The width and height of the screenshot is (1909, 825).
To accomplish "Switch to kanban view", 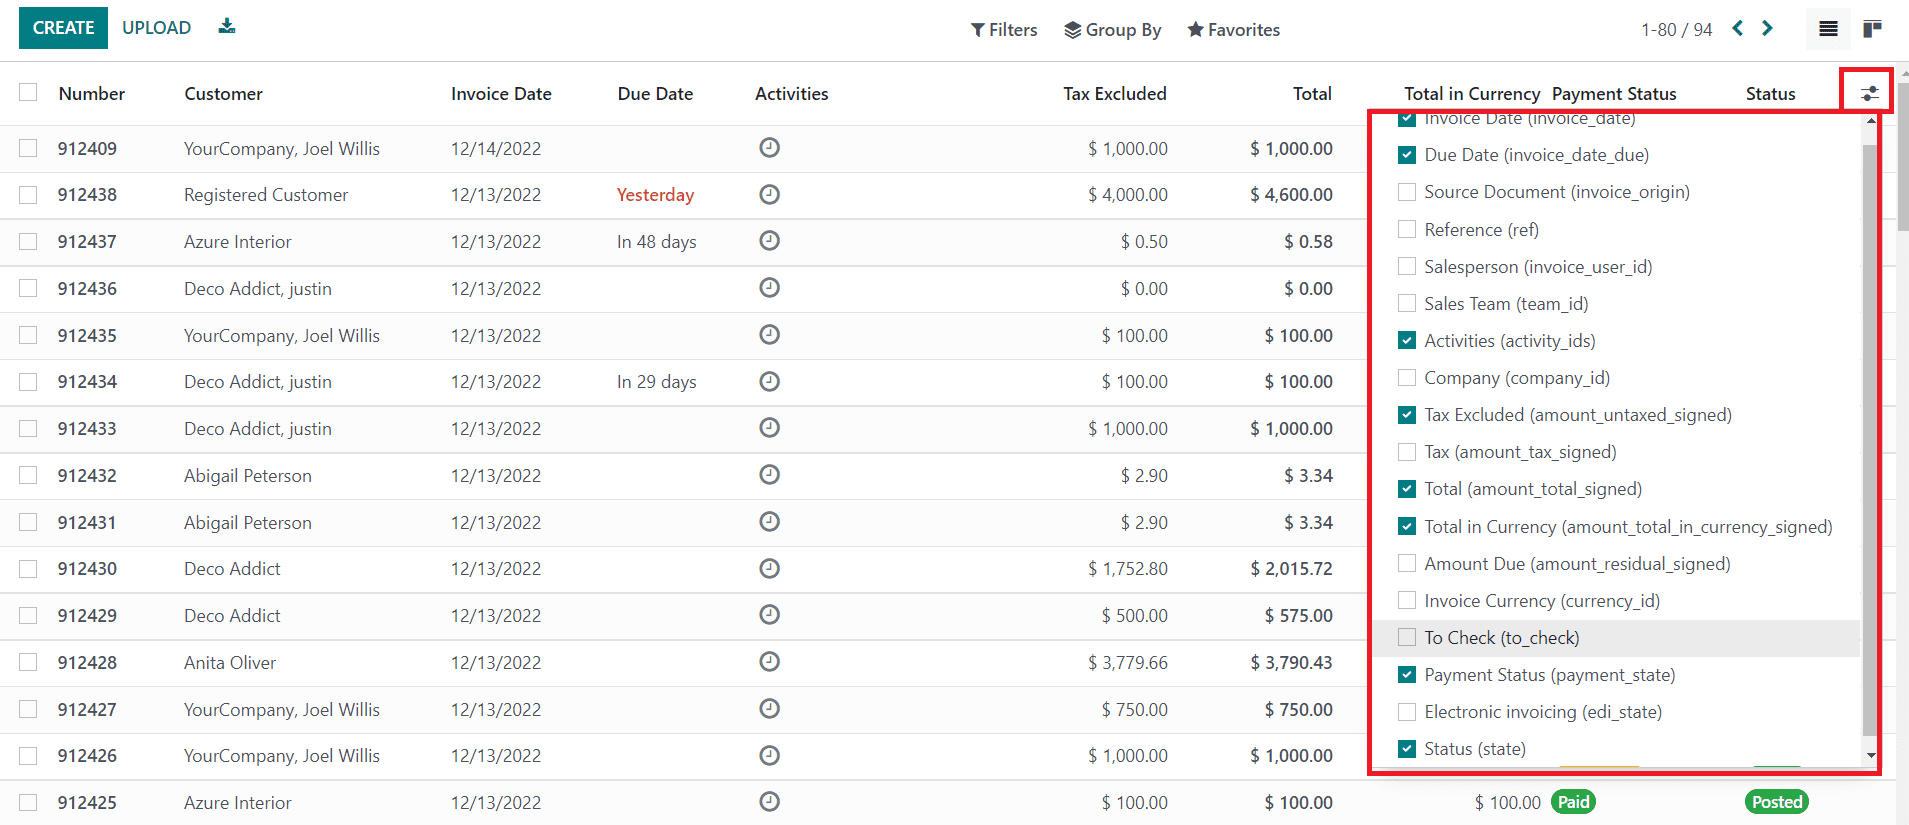I will (1872, 29).
